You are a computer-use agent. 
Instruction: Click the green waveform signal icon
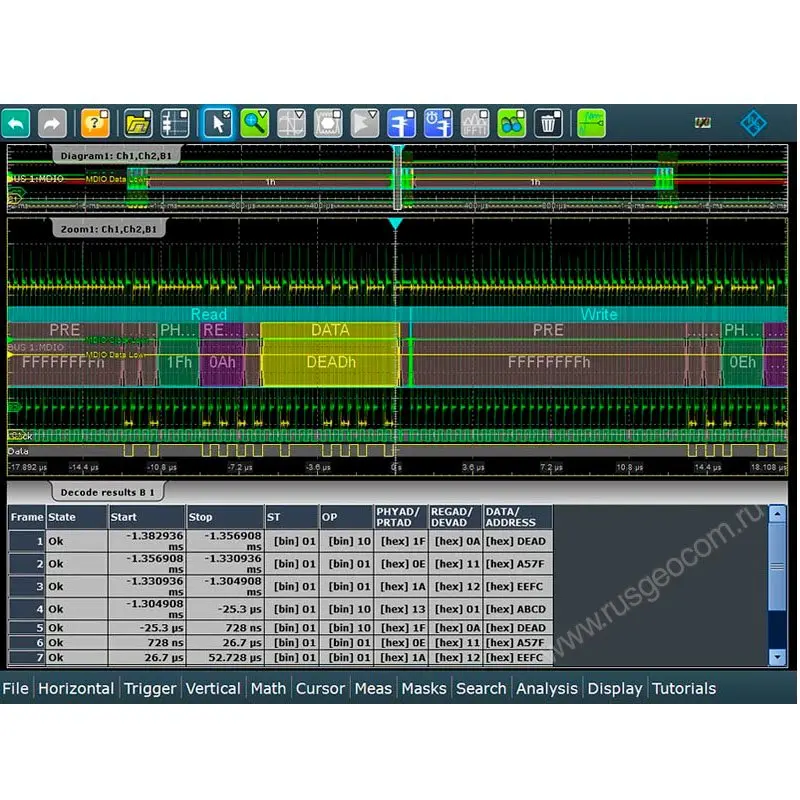click(591, 123)
